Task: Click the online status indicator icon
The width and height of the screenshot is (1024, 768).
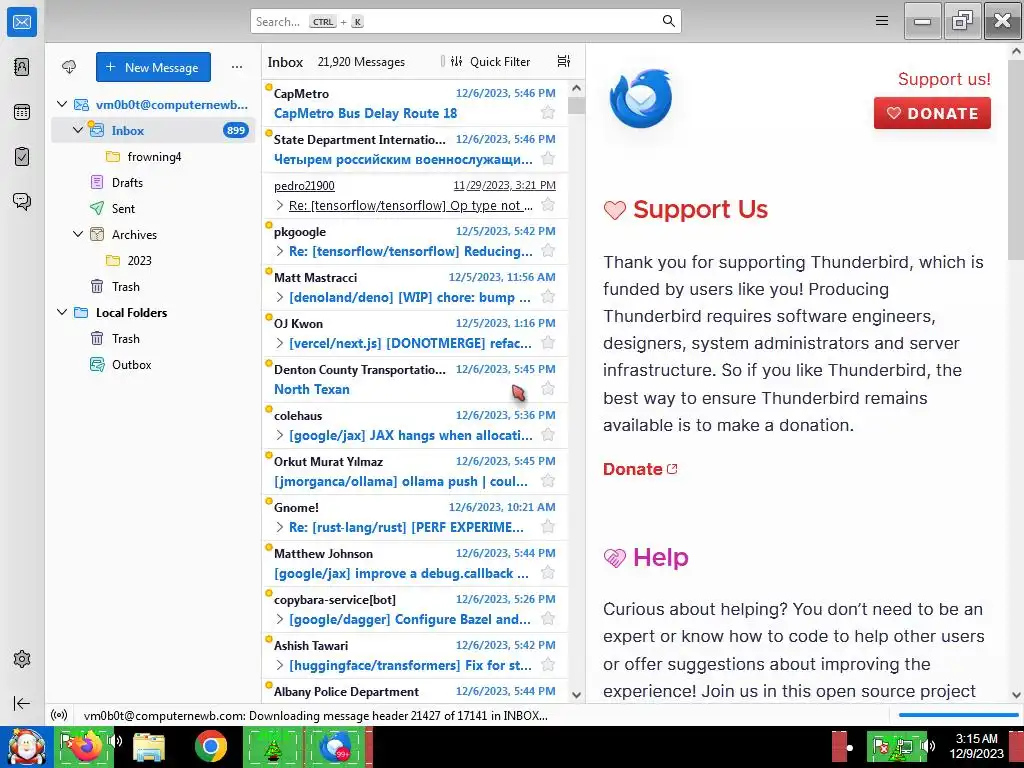Action: 59,716
